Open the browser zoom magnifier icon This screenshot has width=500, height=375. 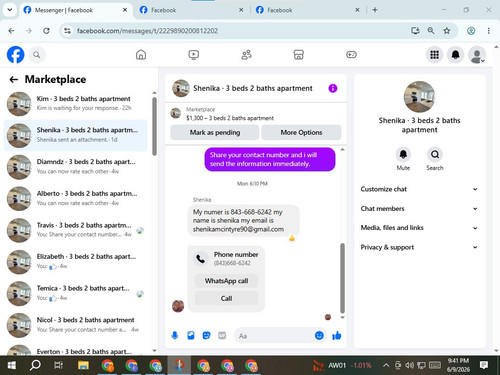[x=431, y=31]
